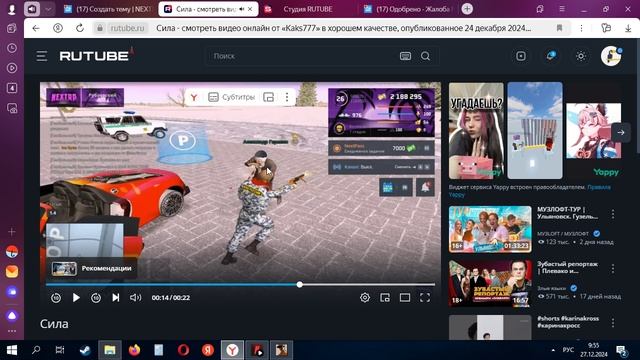Image resolution: width=640 pixels, height=360 pixels.
Task: Open Зубастый репортаж video title
Action: coord(567,267)
